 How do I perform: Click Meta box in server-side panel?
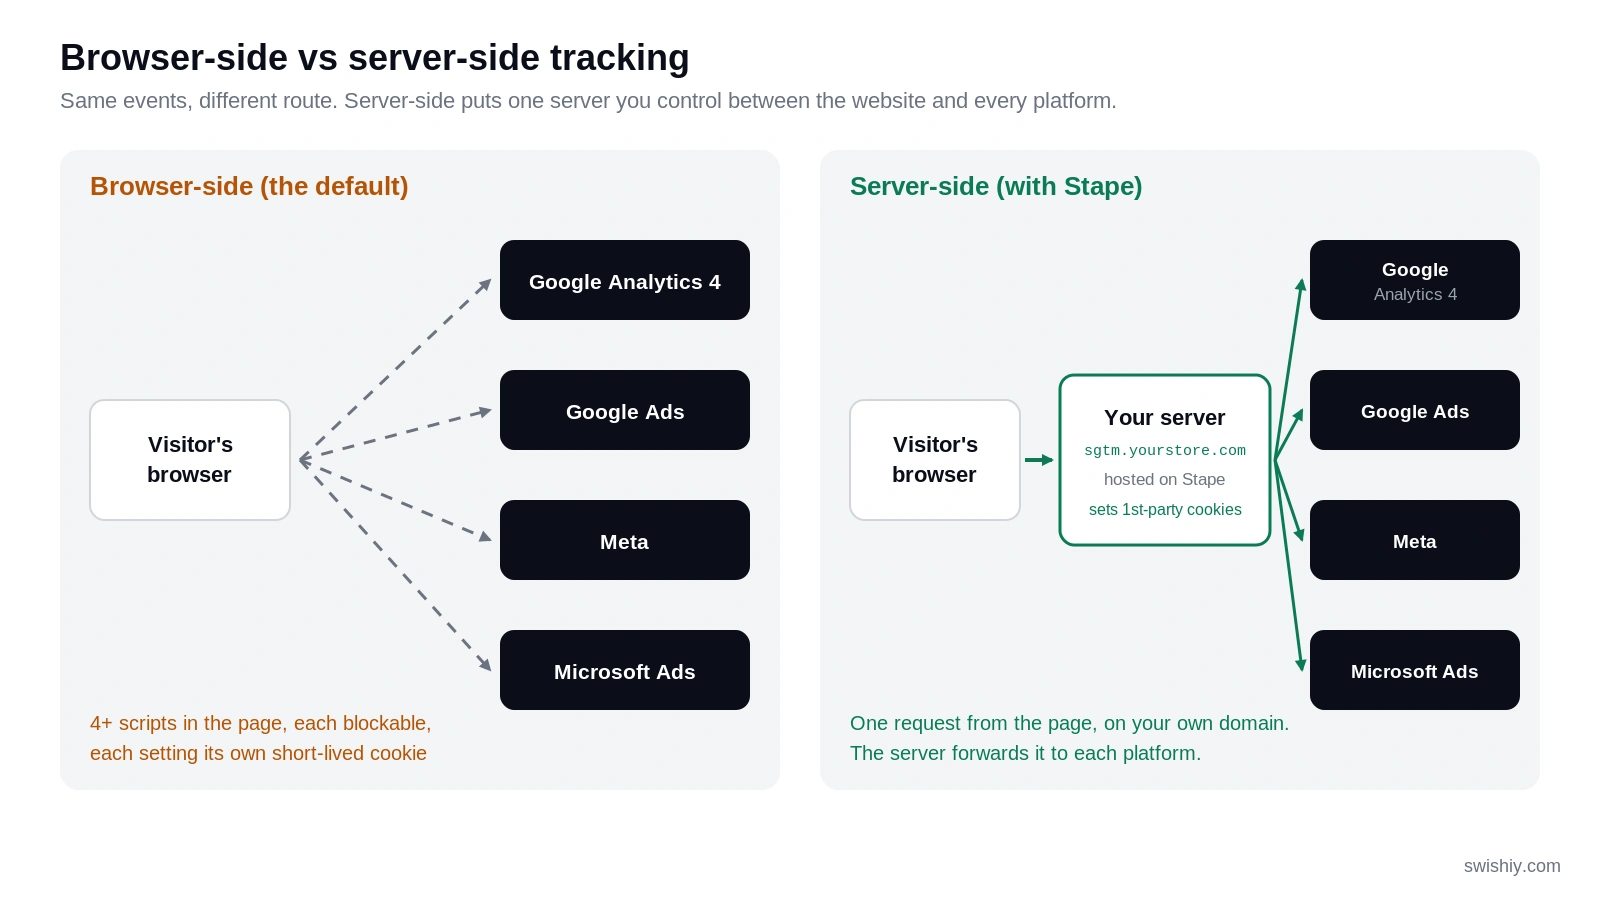(1415, 540)
